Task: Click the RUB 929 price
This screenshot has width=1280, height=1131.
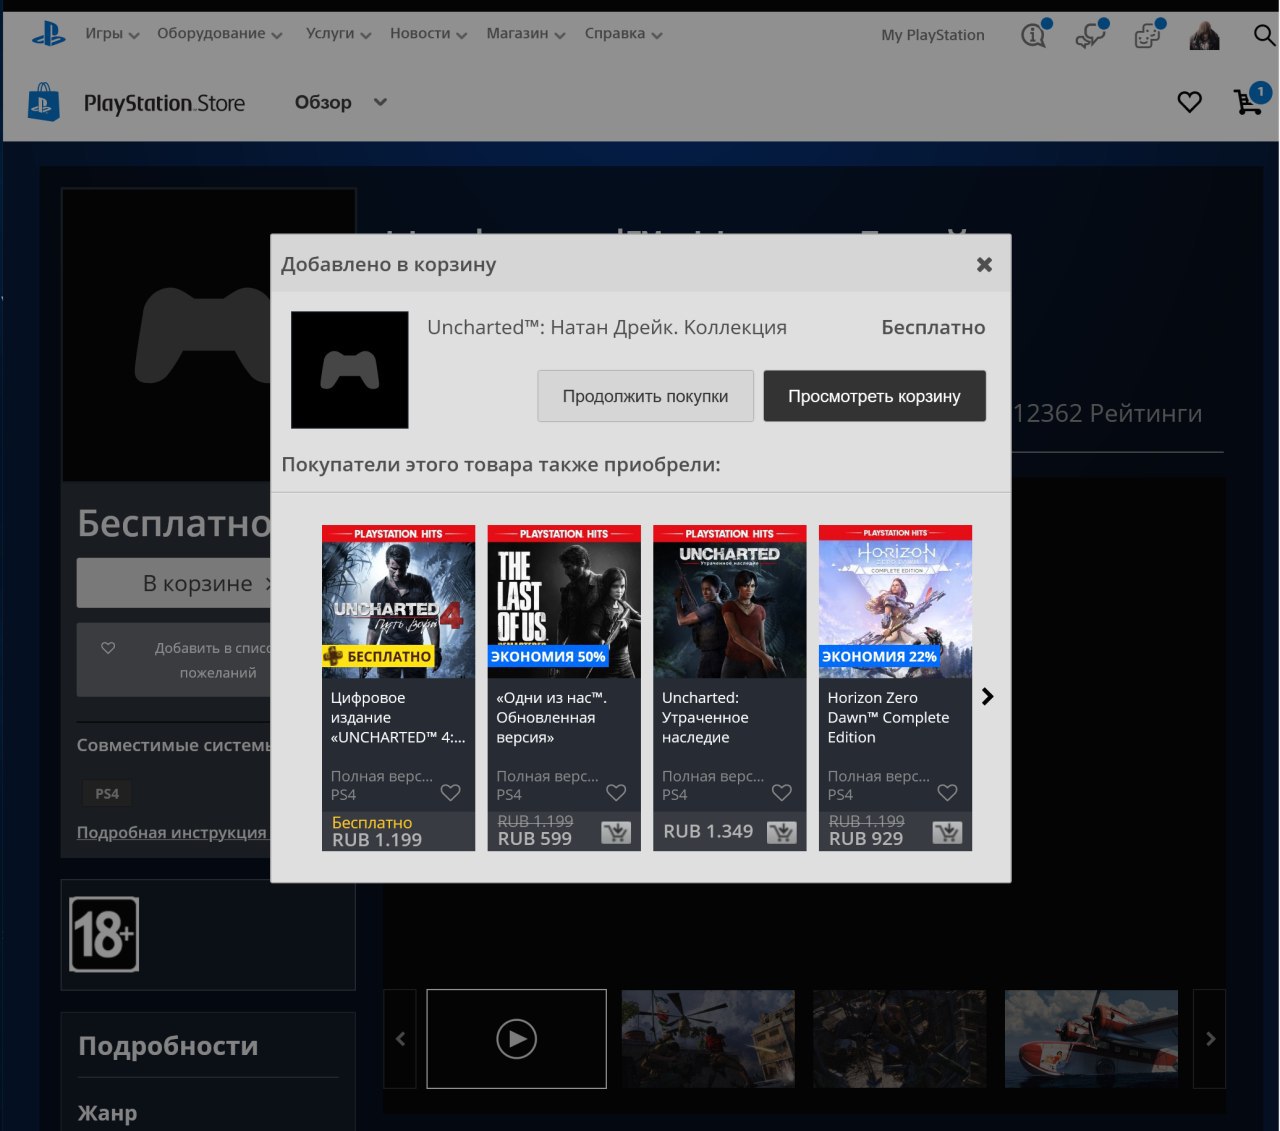Action: [866, 839]
